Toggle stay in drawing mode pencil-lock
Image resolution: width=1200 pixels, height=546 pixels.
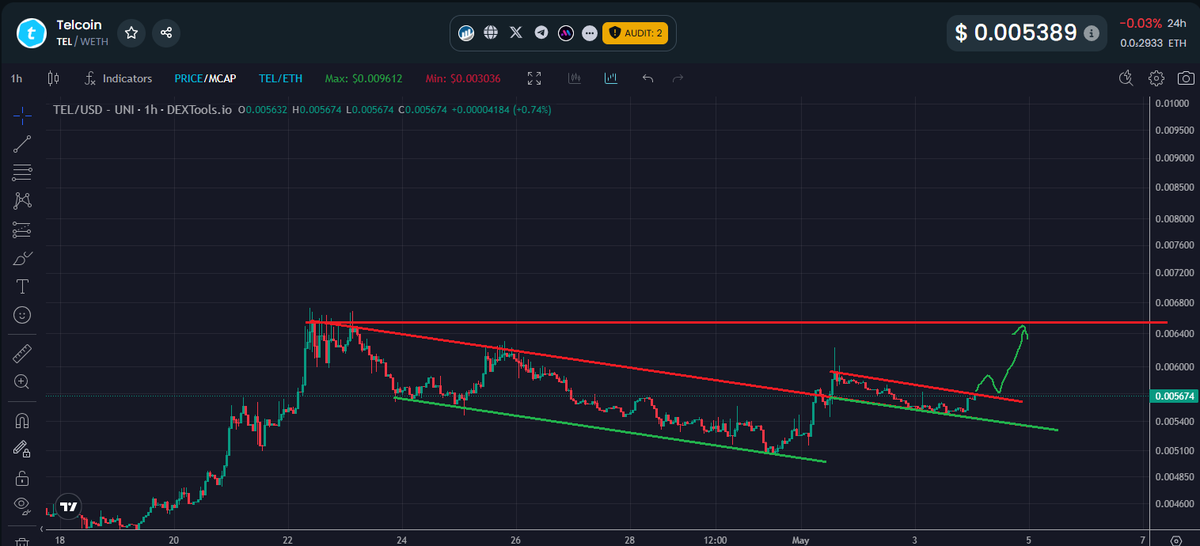click(22, 449)
